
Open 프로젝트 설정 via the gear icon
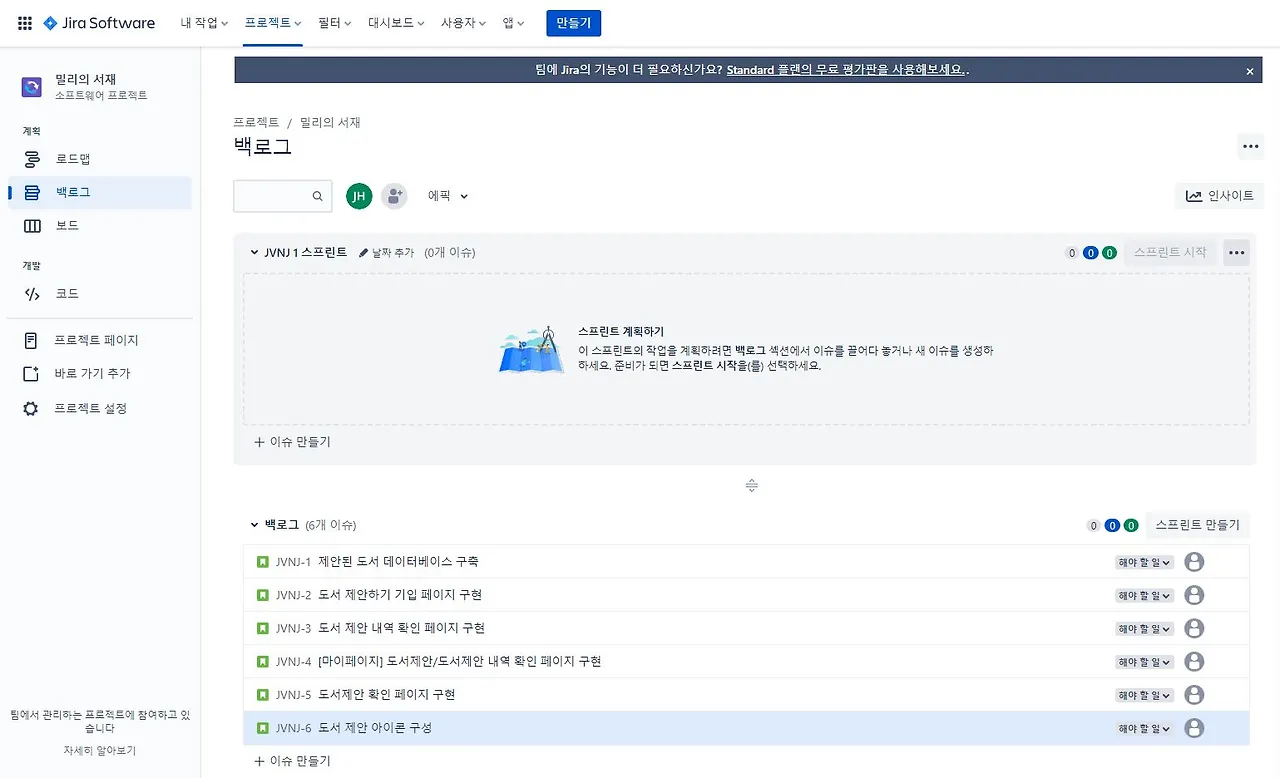click(x=29, y=408)
